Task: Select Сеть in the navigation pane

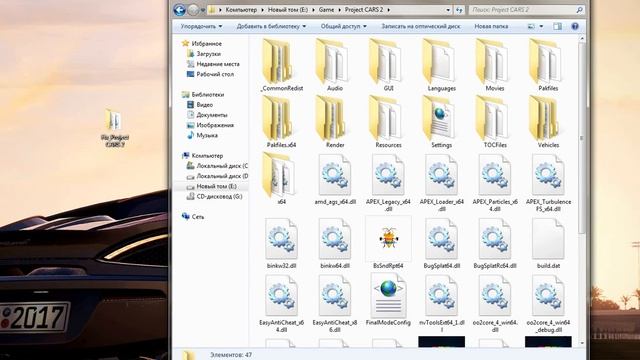Action: [x=193, y=217]
